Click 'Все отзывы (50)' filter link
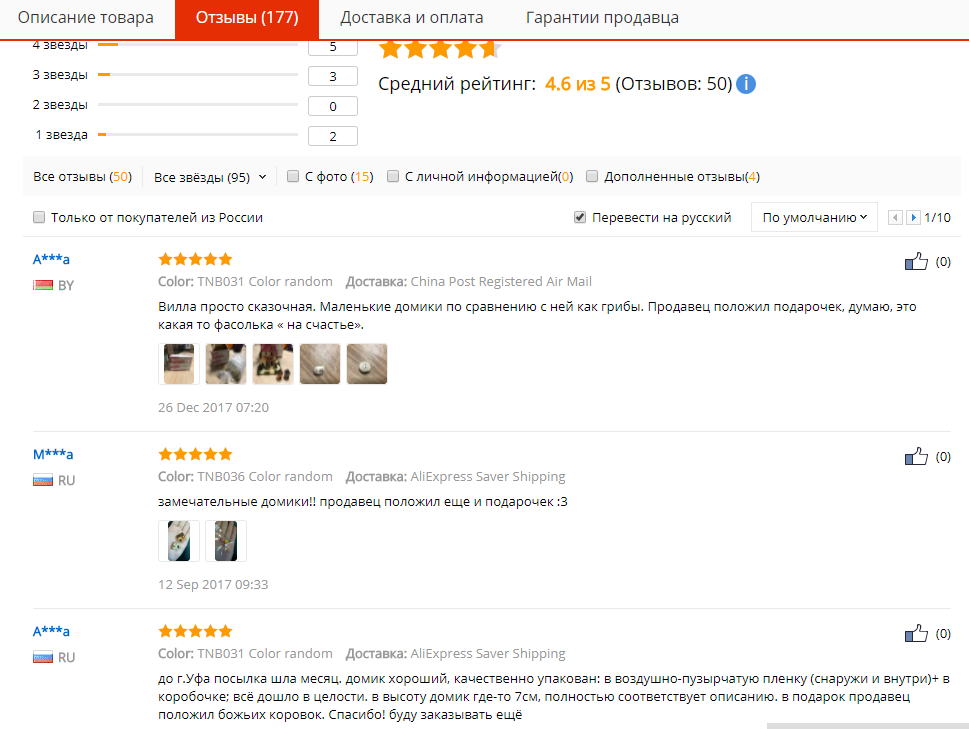The width and height of the screenshot is (969, 729). 83,177
